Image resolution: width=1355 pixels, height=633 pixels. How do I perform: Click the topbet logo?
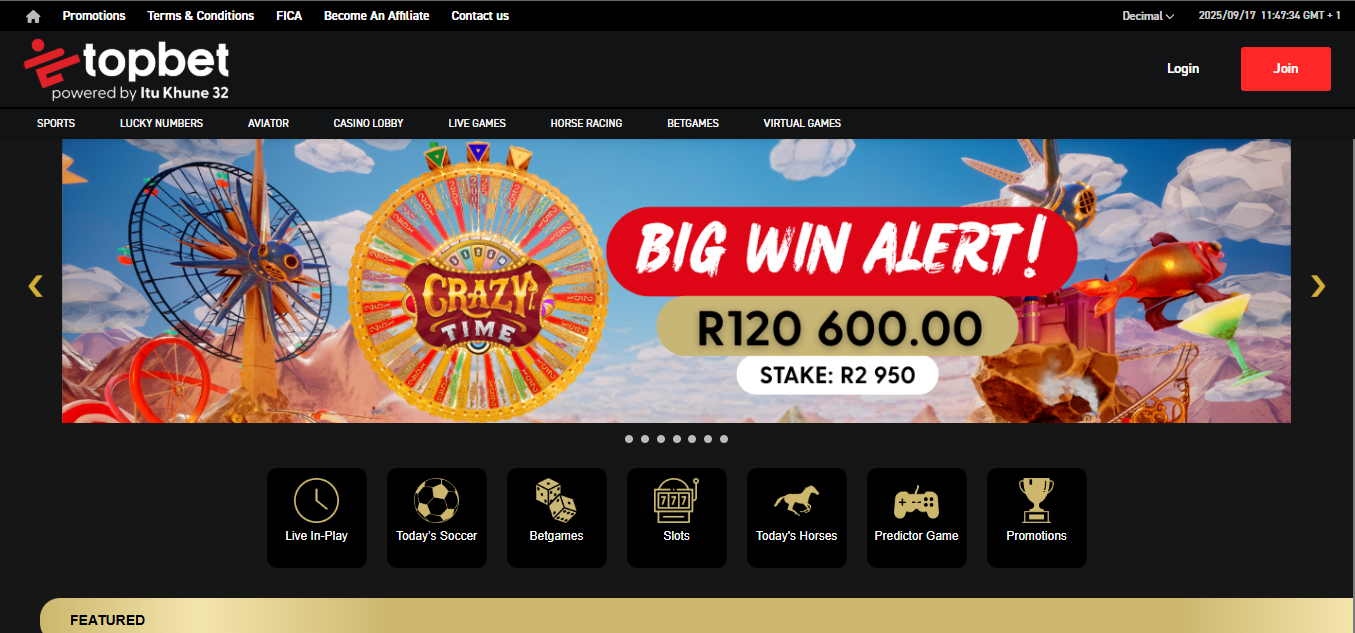[x=127, y=69]
